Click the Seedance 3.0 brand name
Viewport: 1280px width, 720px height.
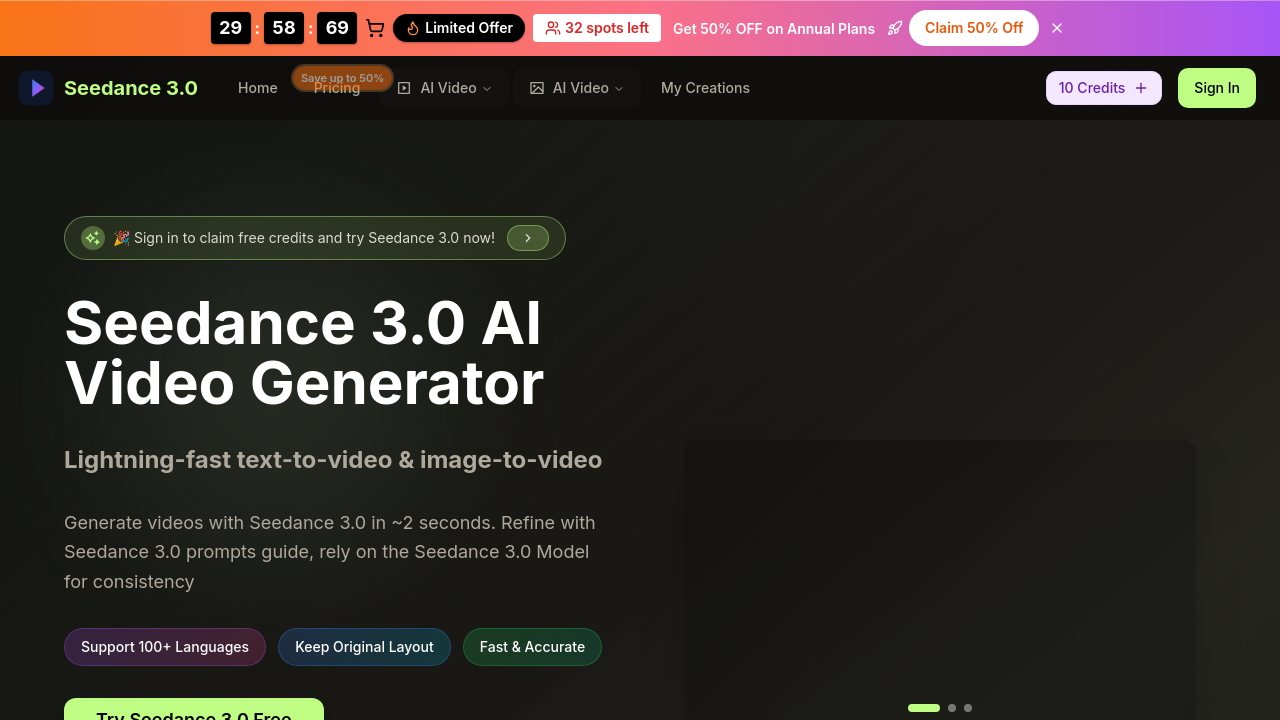(131, 88)
